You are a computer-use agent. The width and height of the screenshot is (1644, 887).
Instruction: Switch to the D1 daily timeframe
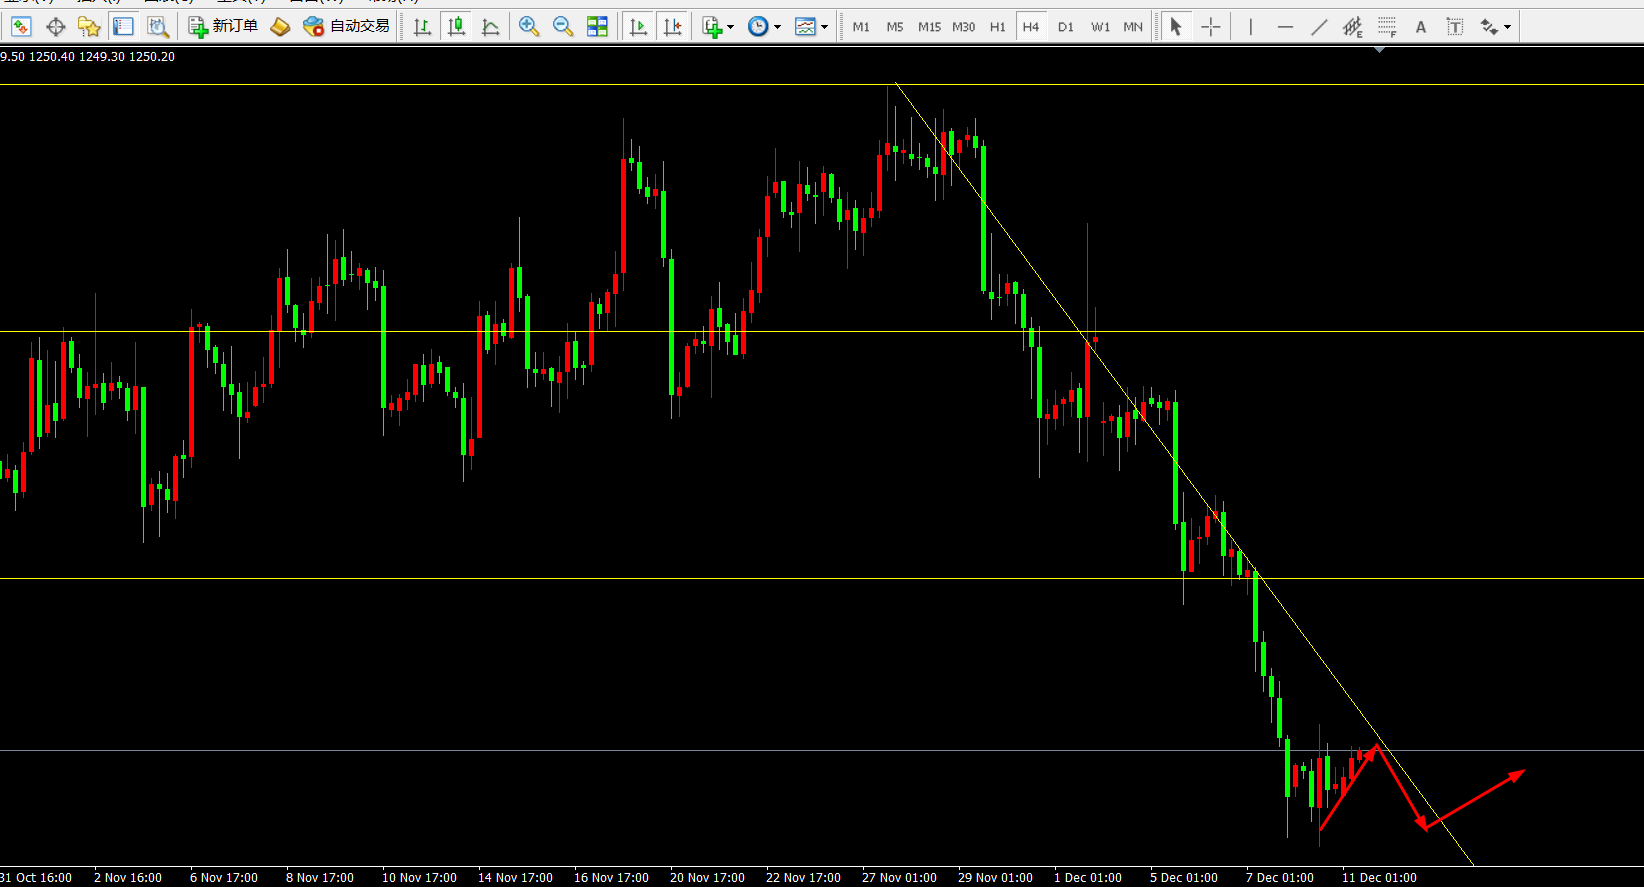click(x=1066, y=27)
